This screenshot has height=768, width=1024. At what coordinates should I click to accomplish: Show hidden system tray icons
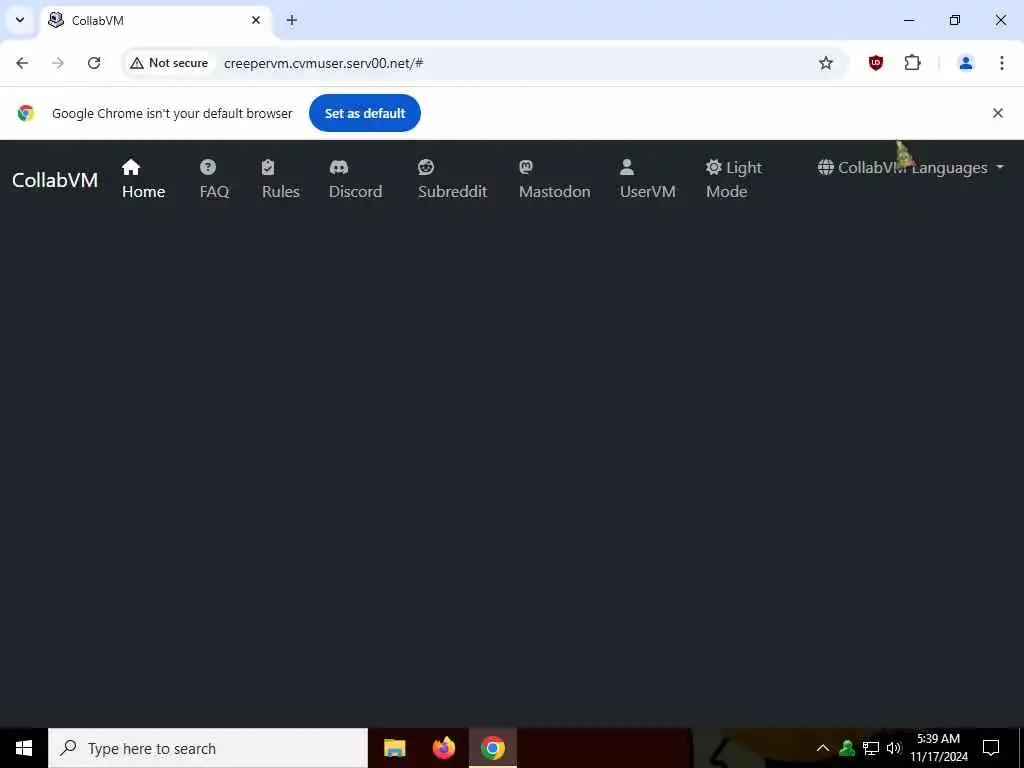[x=822, y=748]
